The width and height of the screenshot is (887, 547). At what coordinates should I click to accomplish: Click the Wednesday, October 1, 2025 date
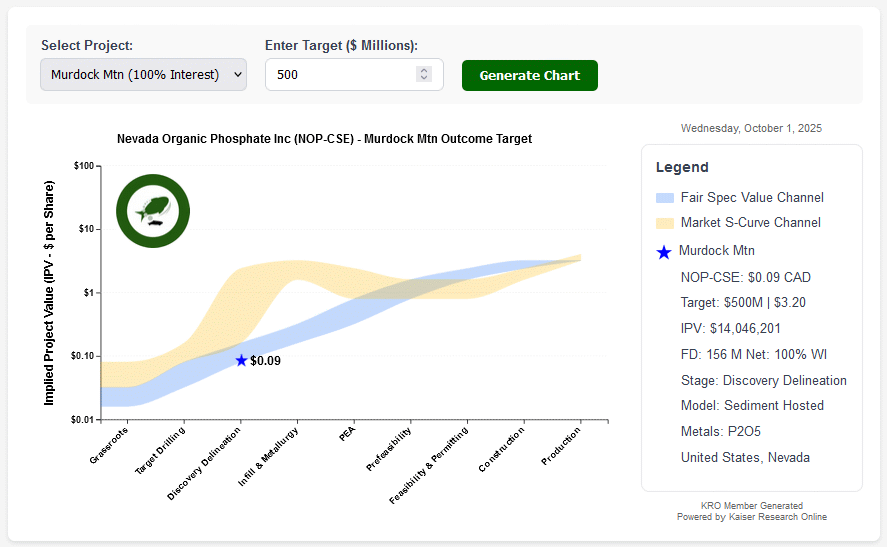751,128
